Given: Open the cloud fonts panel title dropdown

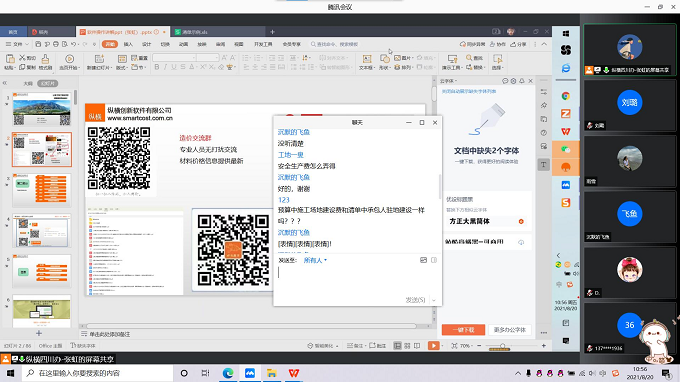Looking at the screenshot, I should 448,81.
